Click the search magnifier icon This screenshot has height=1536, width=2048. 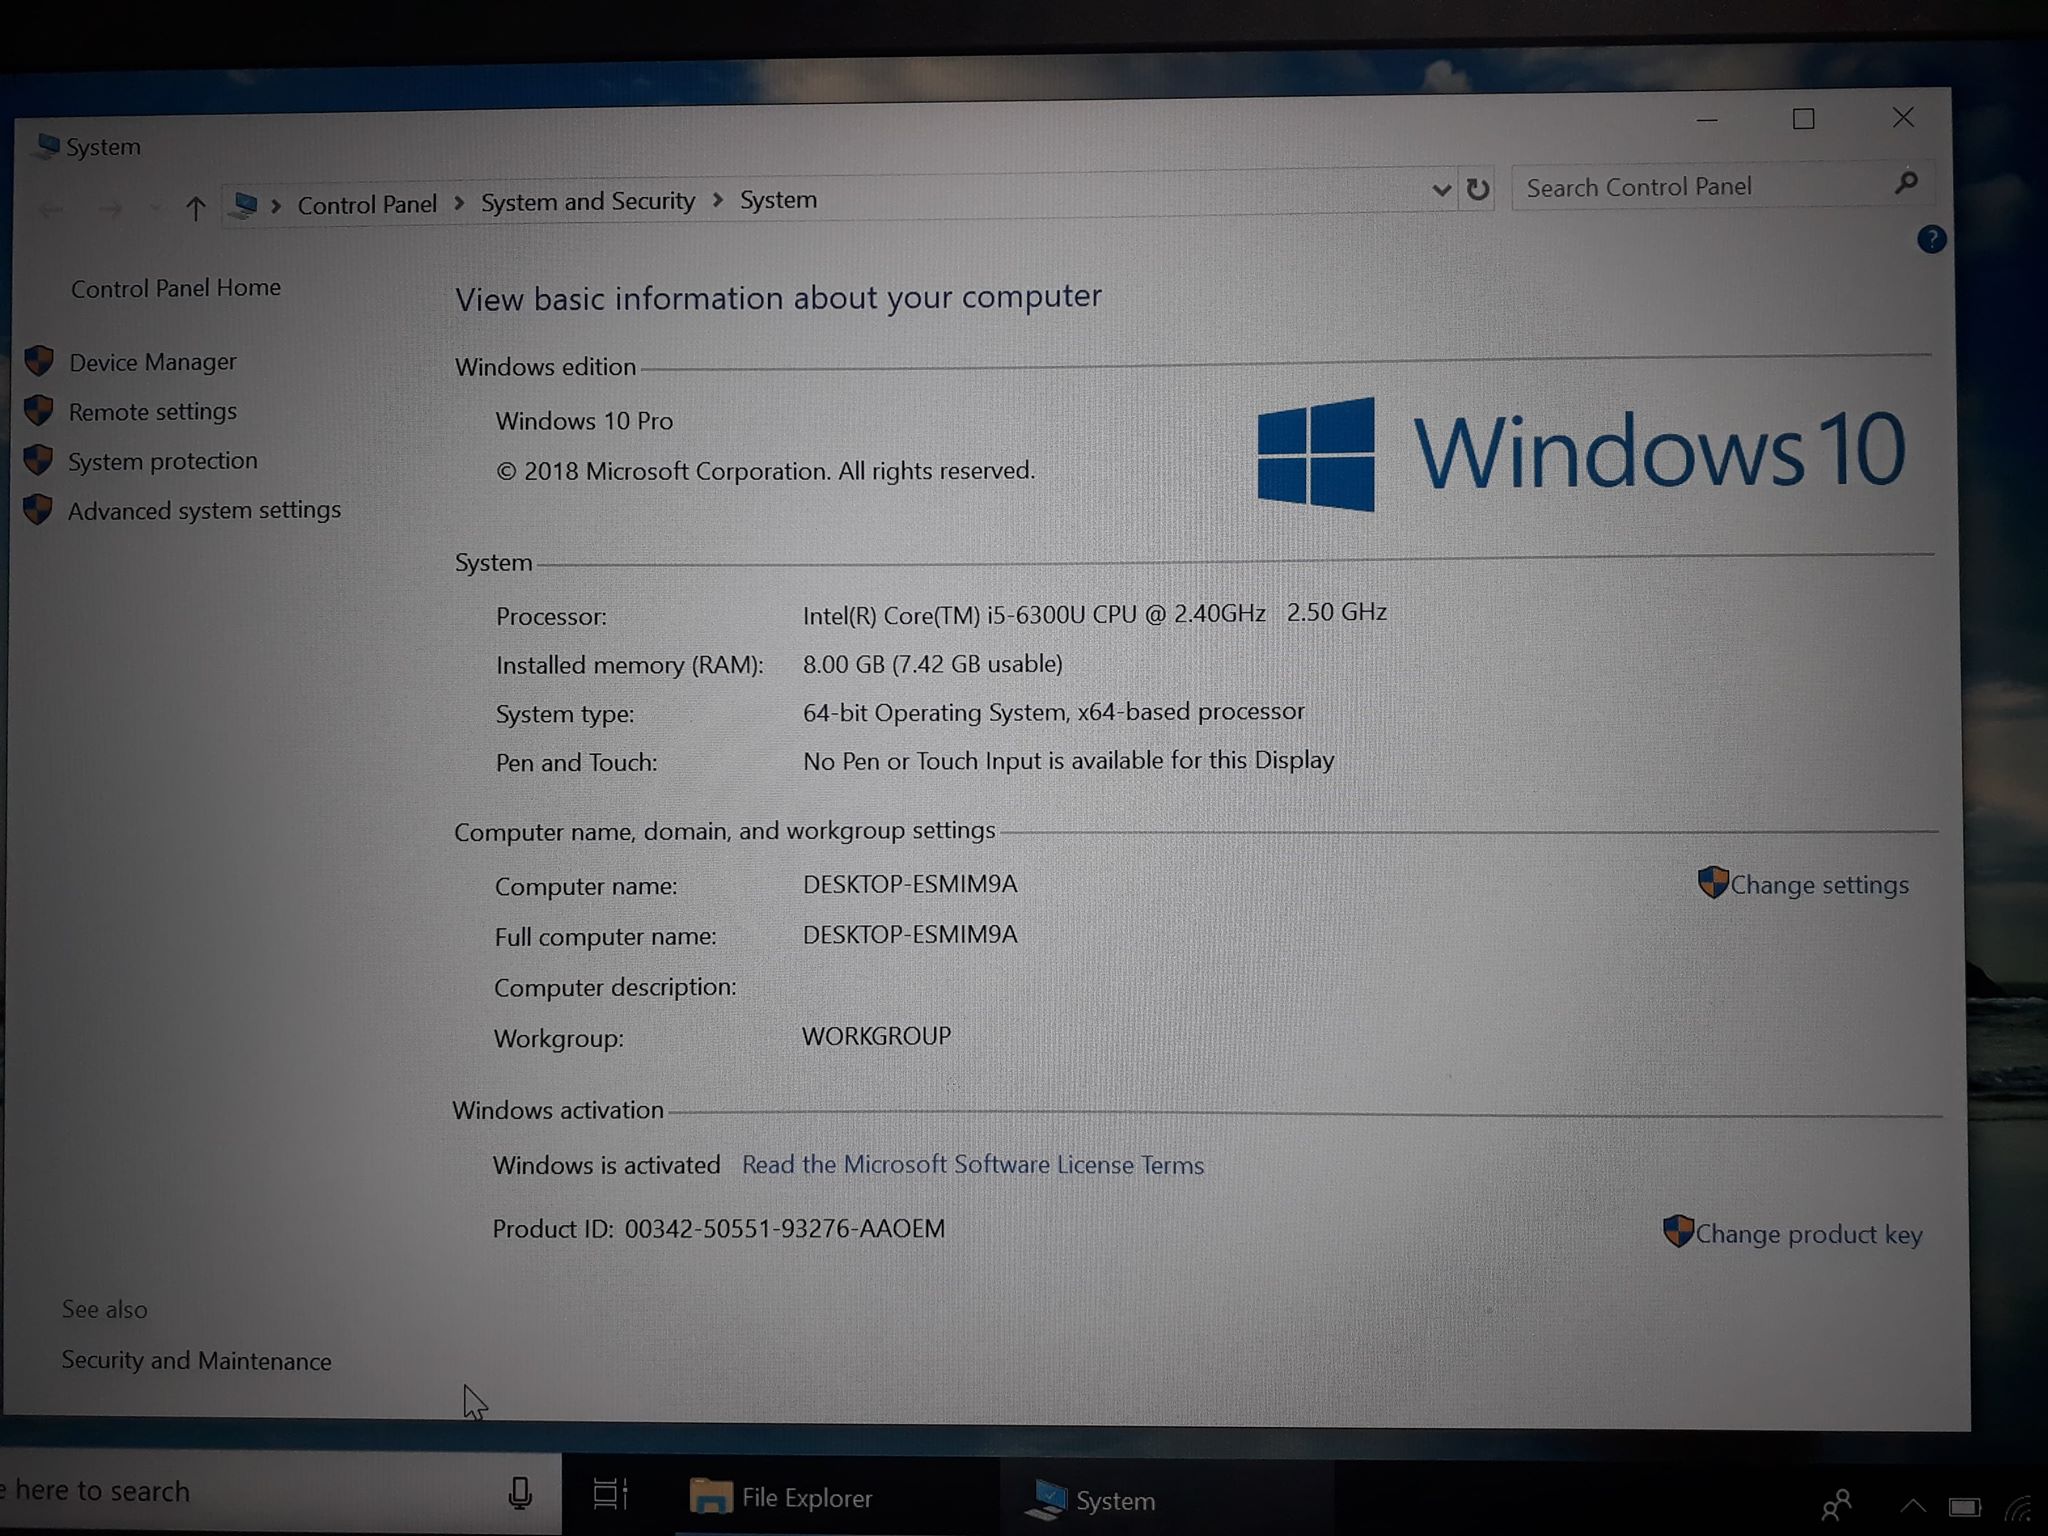pos(1906,183)
